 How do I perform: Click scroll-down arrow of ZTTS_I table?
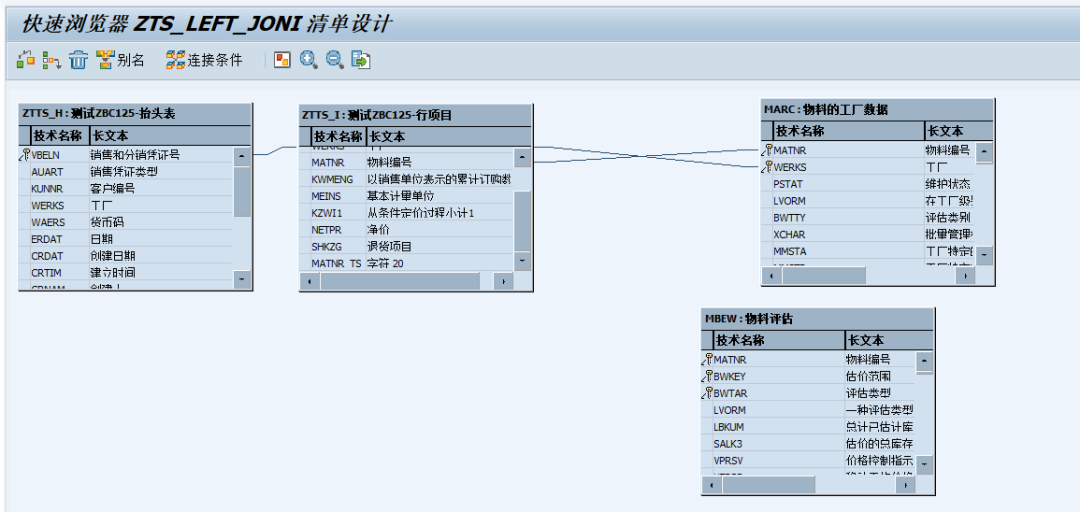click(522, 260)
